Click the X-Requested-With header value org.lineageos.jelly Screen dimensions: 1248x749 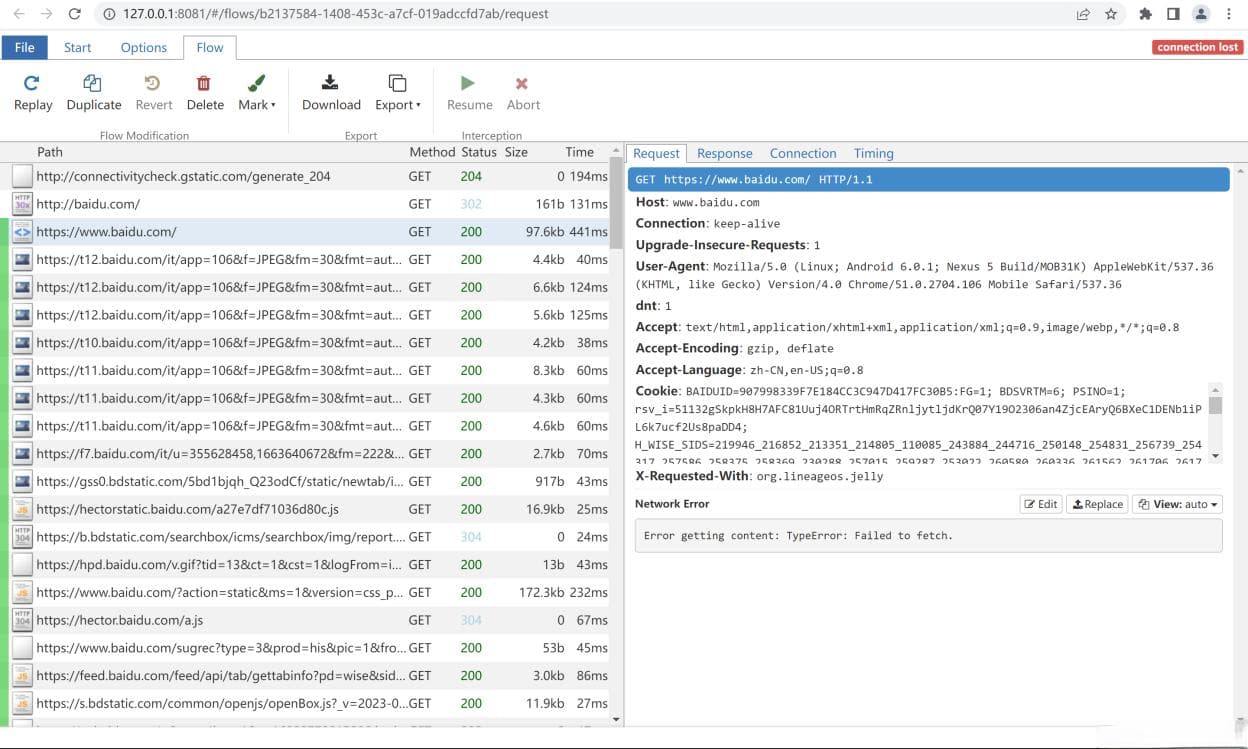tap(819, 477)
